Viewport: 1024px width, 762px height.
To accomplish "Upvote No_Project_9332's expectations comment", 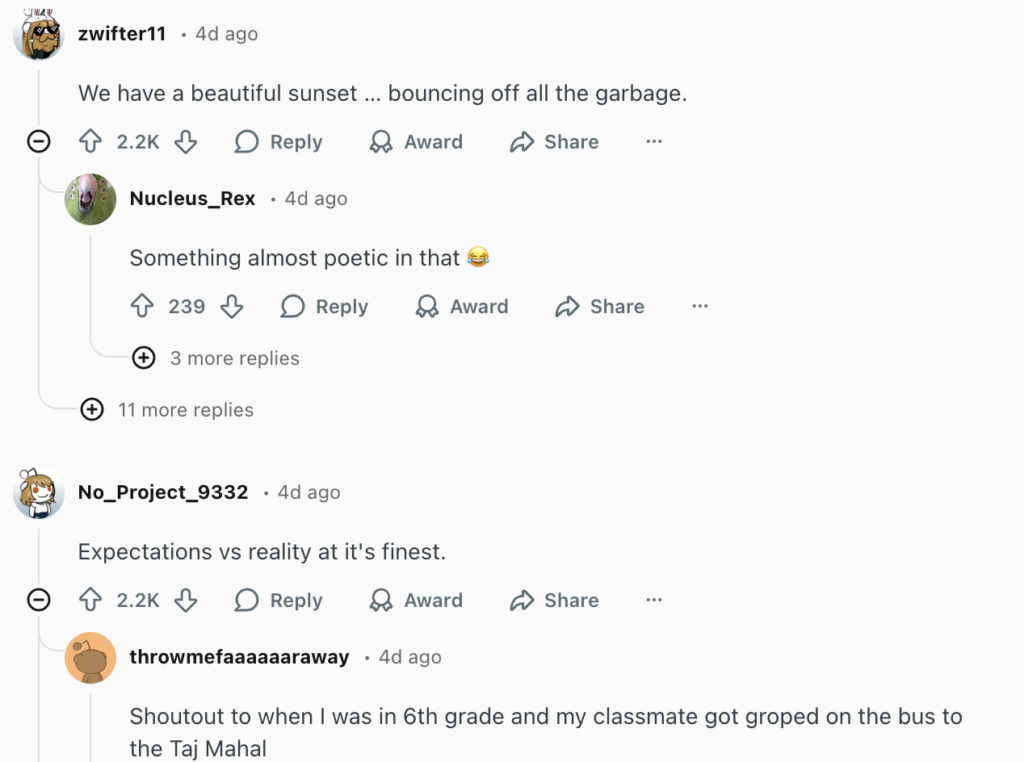I will click(x=91, y=600).
